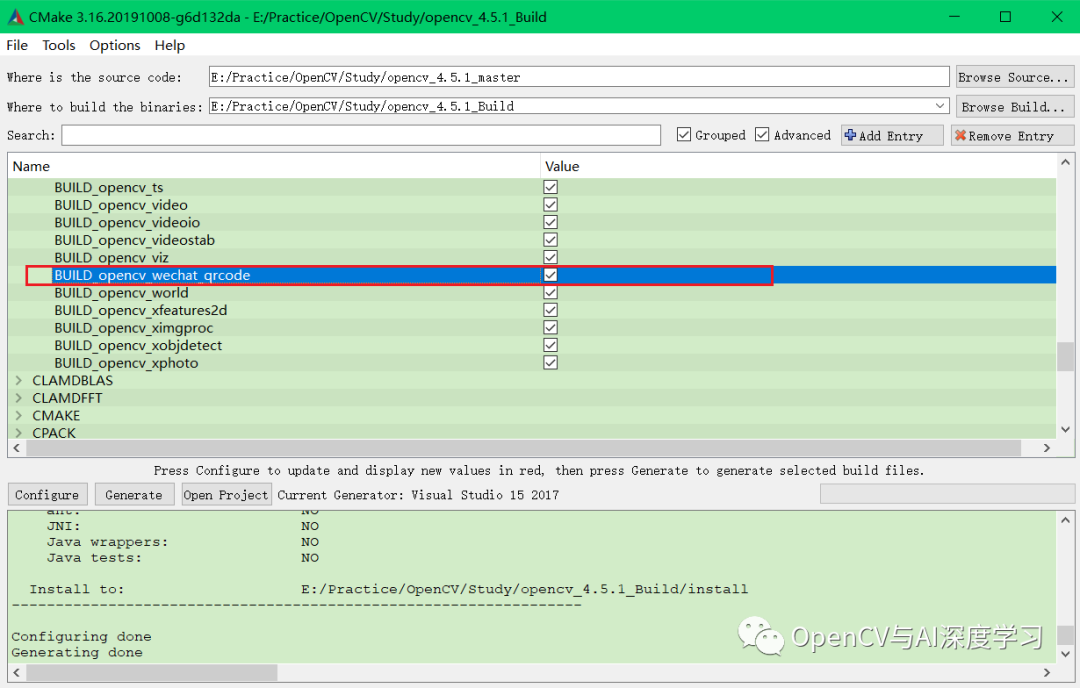Click the Configure button
The width and height of the screenshot is (1080, 688).
coord(47,494)
